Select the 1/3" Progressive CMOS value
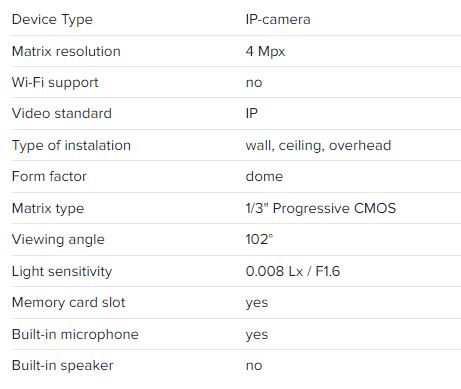 321,208
